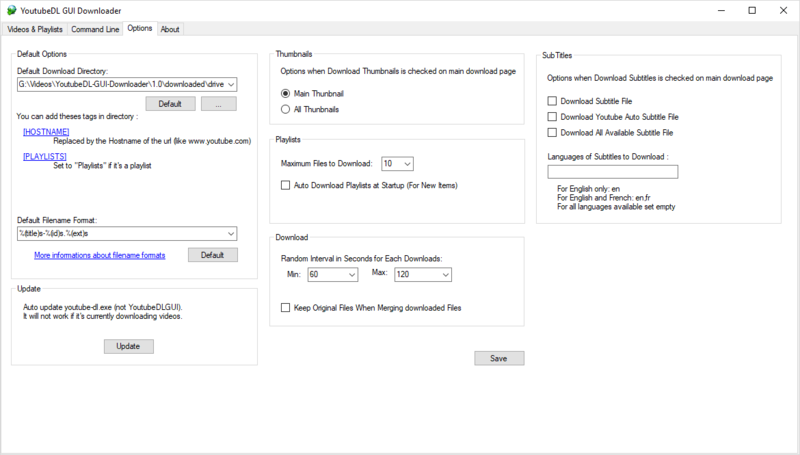Minimize the YoutubeDL GUI Downloader window

[721, 10]
